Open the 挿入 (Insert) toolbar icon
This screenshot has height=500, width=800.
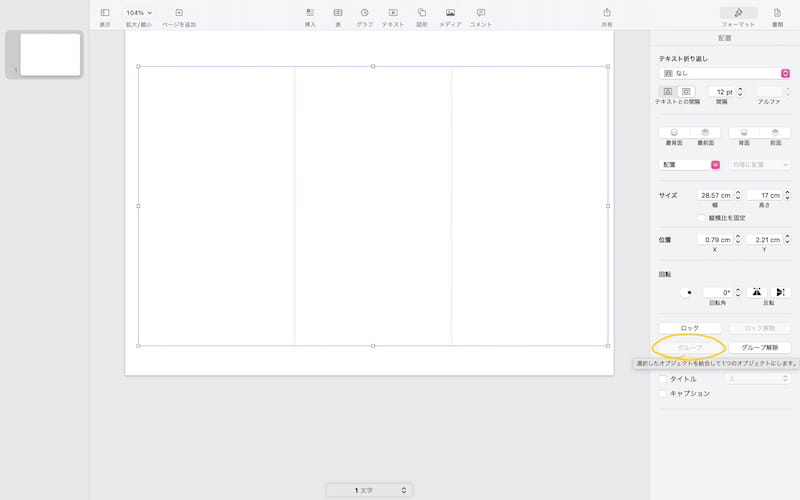(x=310, y=13)
